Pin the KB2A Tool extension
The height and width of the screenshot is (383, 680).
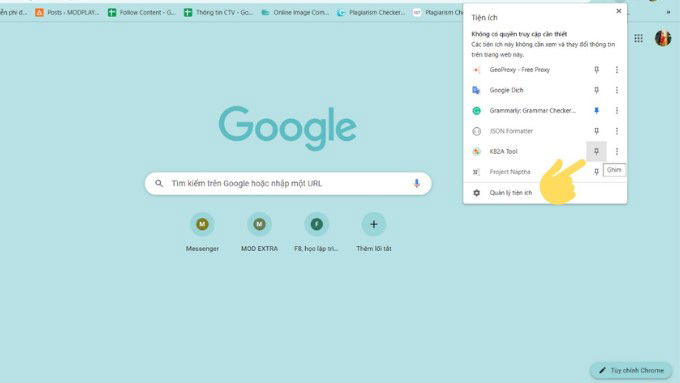tap(596, 151)
